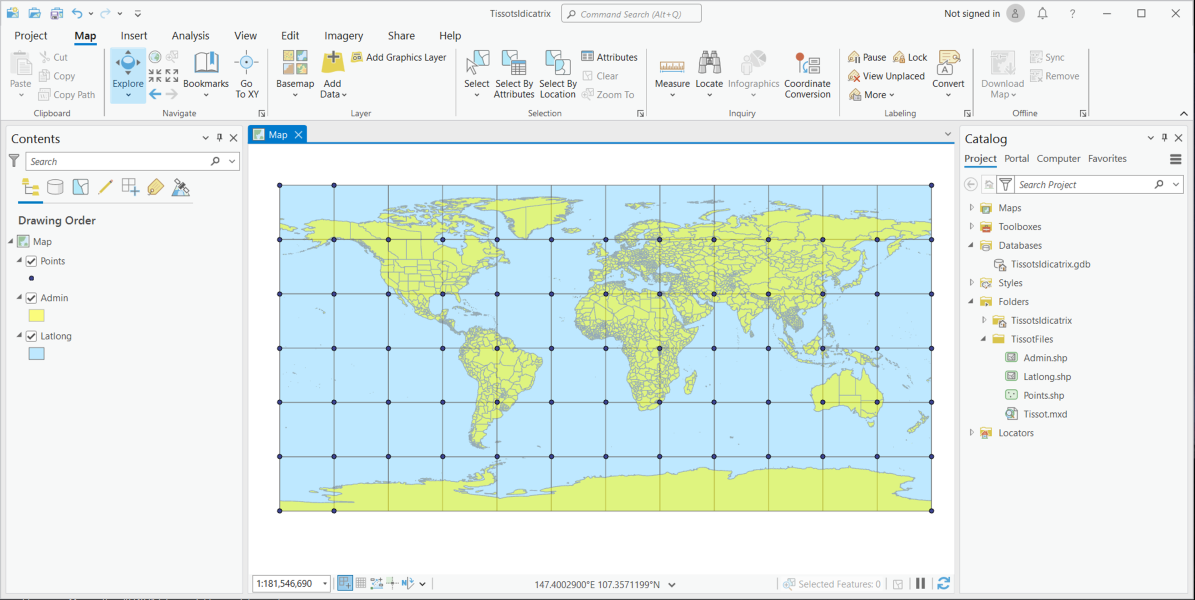The image size is (1195, 600).
Task: Open the Analysis ribbon tab
Action: point(191,36)
